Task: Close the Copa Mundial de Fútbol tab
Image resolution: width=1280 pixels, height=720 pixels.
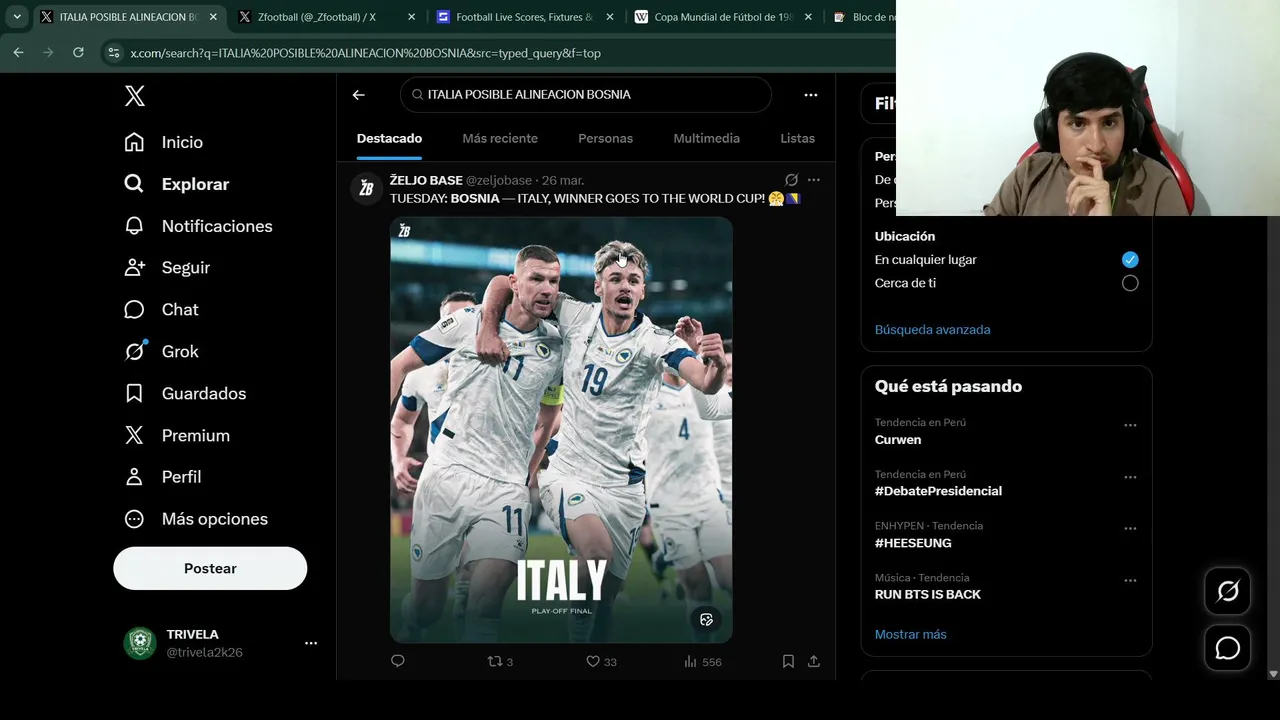Action: tap(808, 17)
